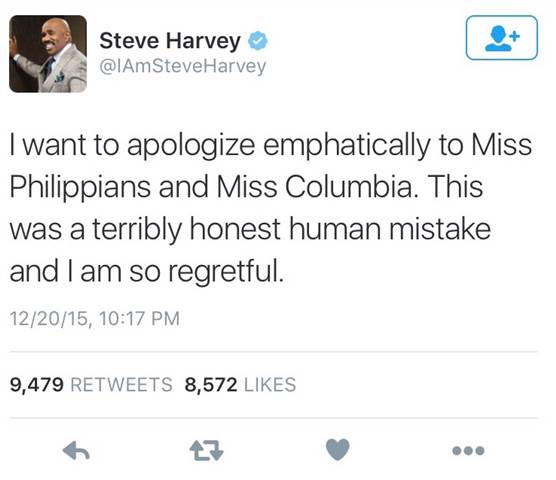Click the word regretful in the tweet

(x=226, y=272)
